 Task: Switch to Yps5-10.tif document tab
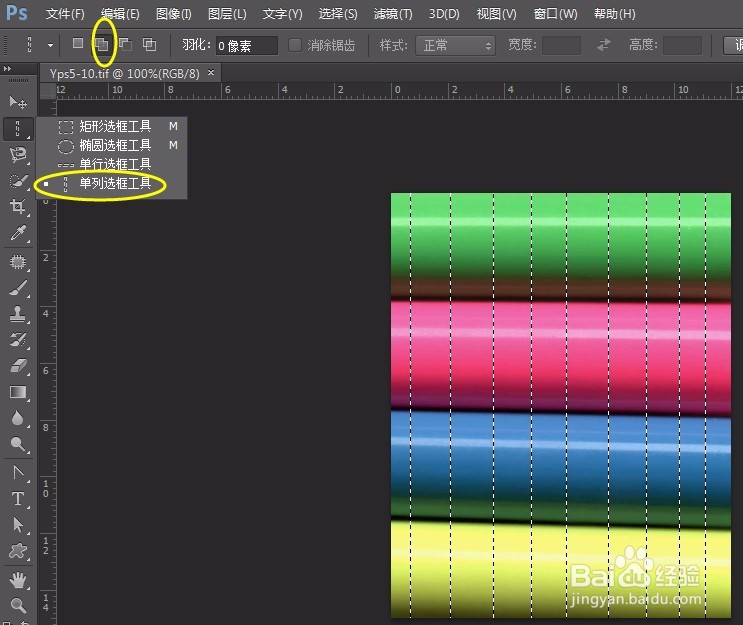(x=125, y=73)
